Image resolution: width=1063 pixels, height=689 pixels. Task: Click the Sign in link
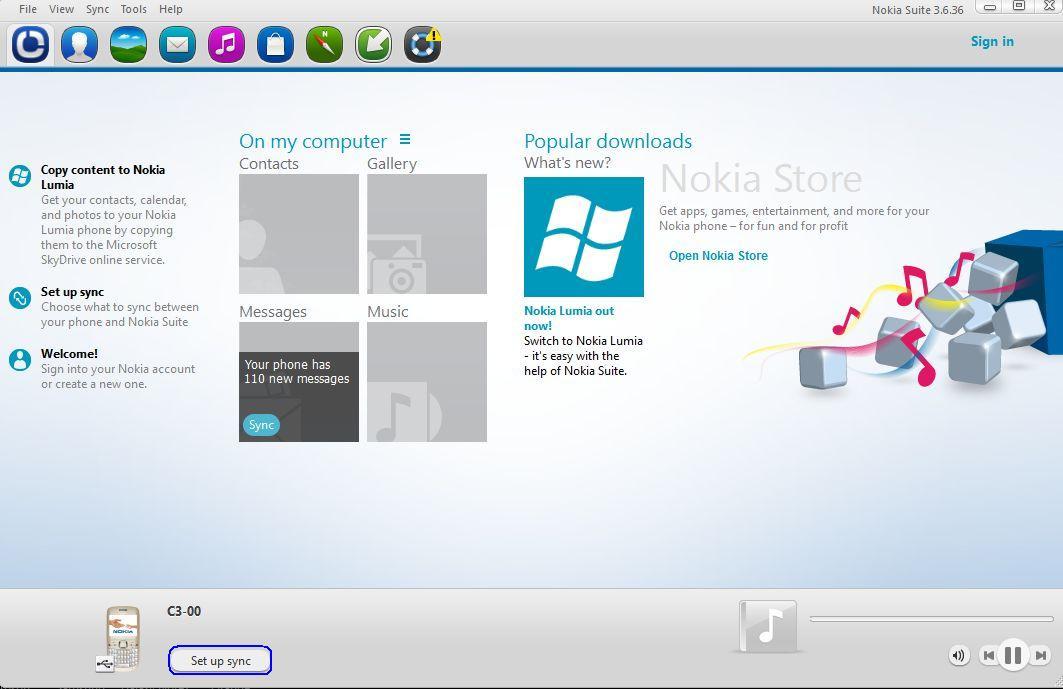[x=992, y=41]
